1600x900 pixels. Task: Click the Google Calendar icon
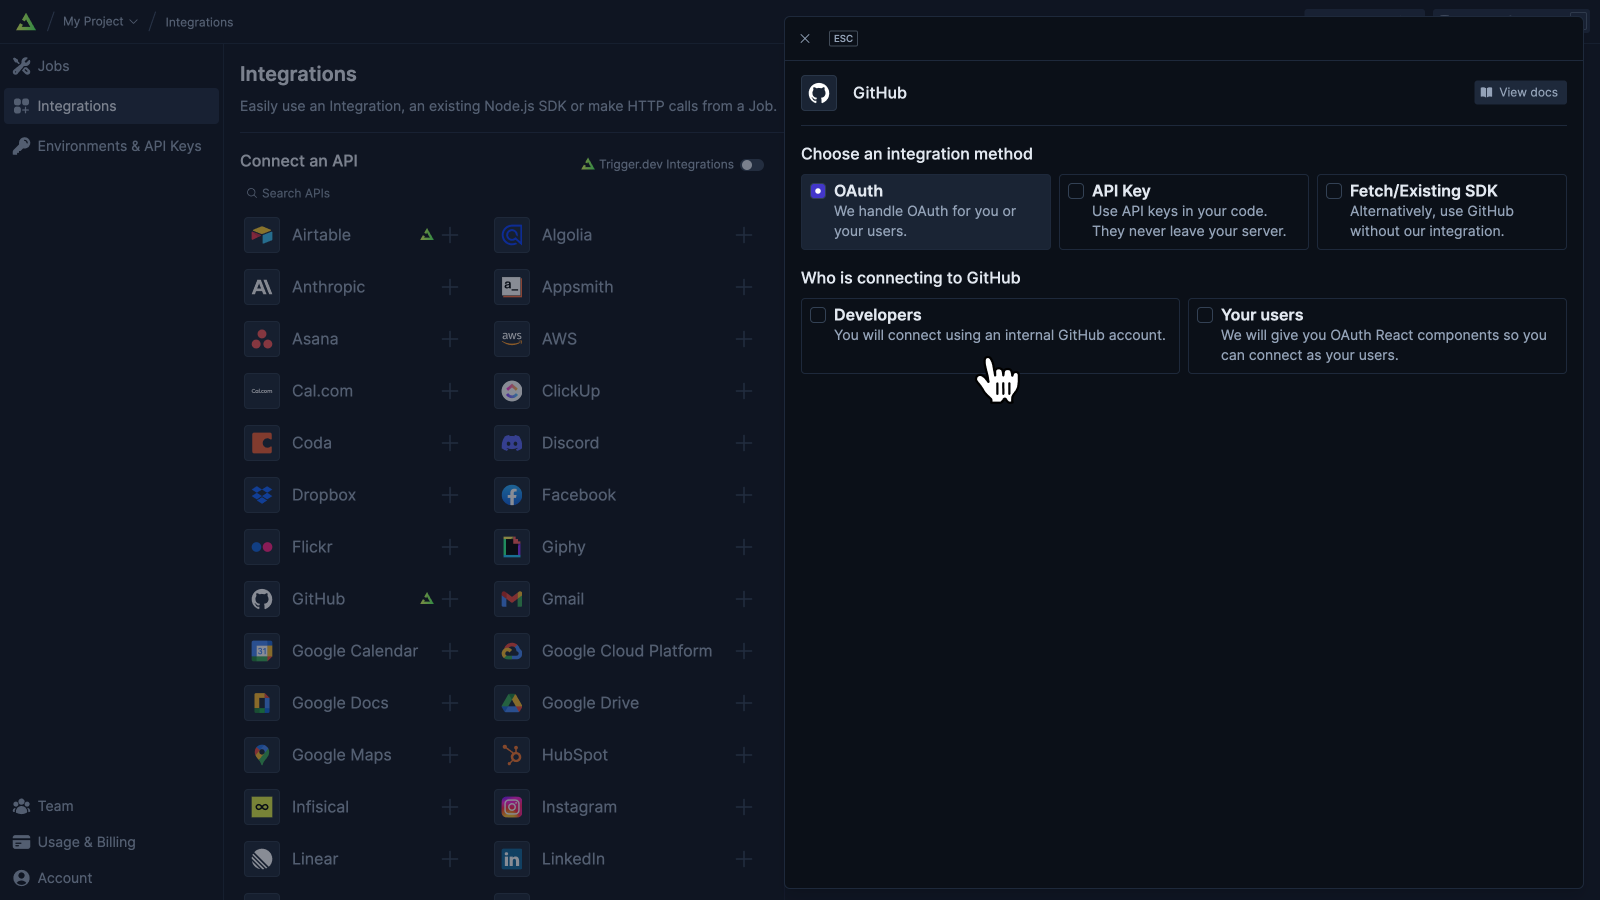262,651
